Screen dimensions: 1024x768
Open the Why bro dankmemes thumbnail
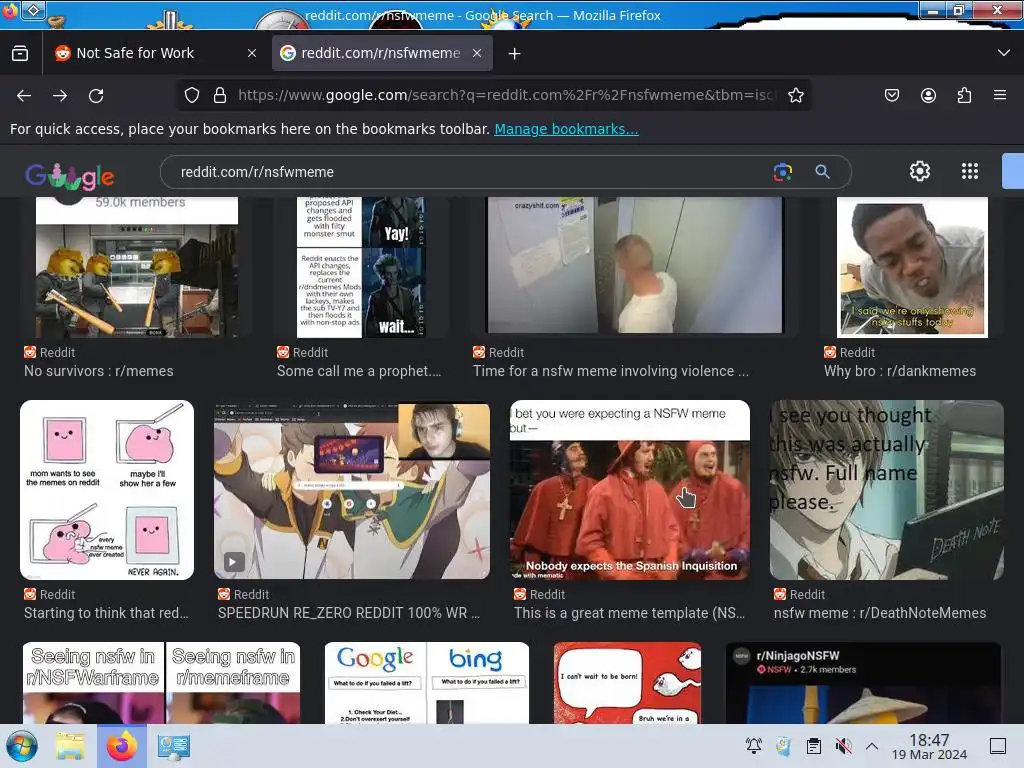coord(912,267)
